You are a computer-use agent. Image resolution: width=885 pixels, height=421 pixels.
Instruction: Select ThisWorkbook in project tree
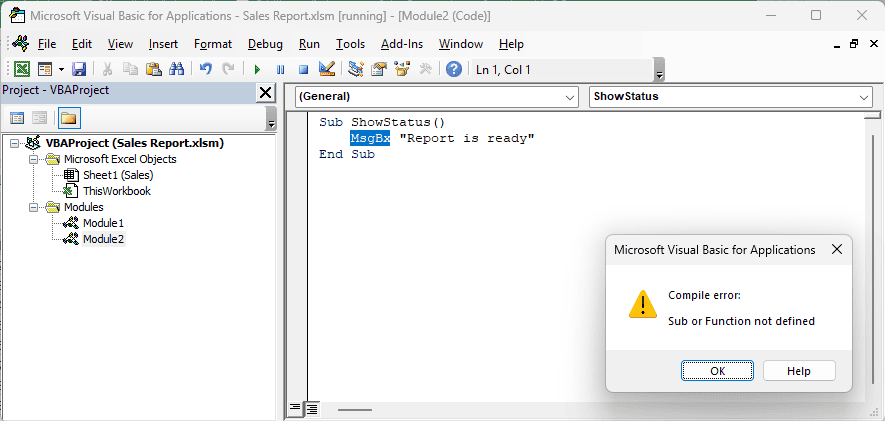[117, 191]
